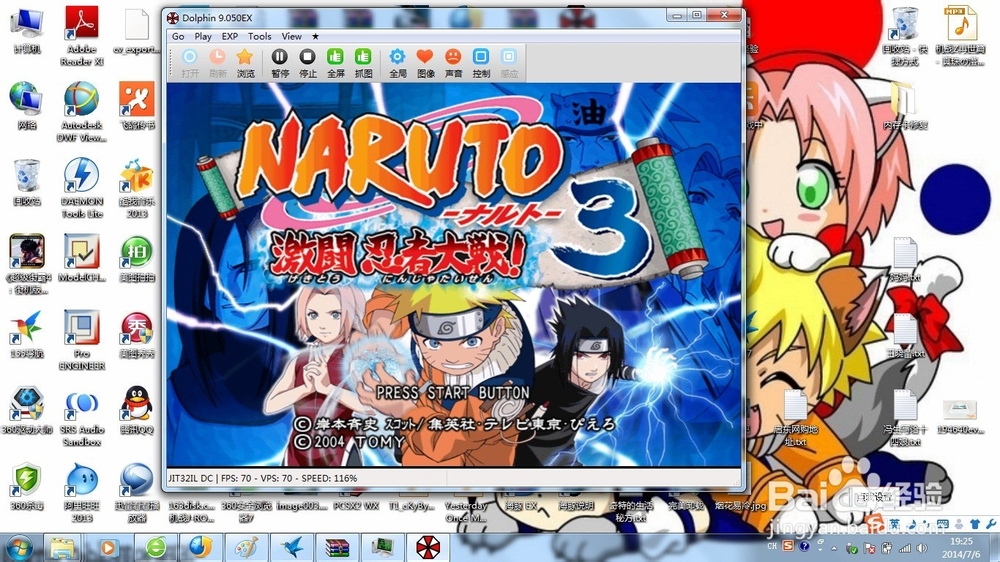Select the blue droplet 2013 desktop shortcut
Image resolution: width=1000 pixels, height=562 pixels.
(x=82, y=492)
